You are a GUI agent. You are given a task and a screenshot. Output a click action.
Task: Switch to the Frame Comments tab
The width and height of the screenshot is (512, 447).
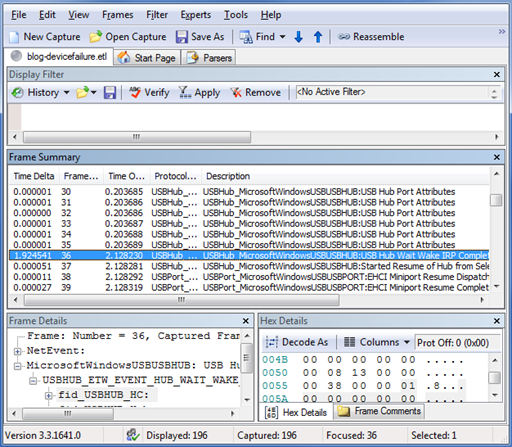pyautogui.click(x=379, y=411)
